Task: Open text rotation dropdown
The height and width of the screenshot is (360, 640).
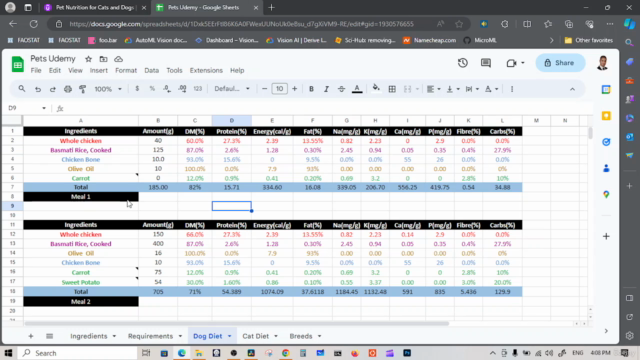Action: [491, 89]
